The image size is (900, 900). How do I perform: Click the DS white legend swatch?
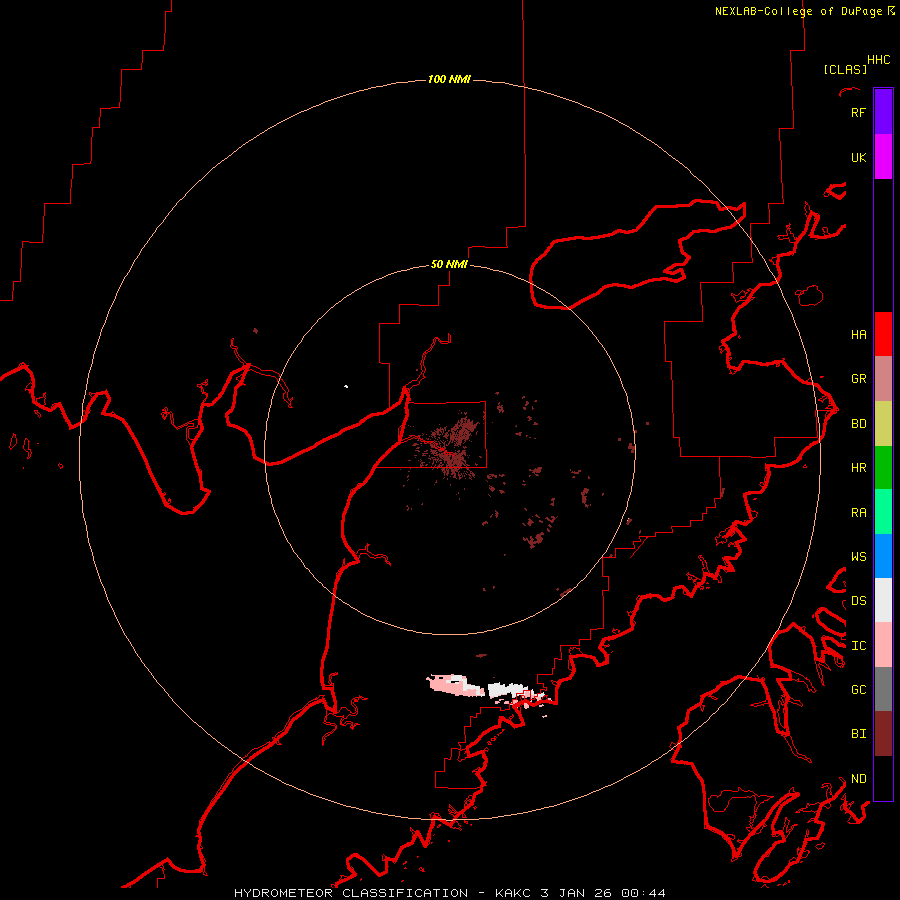[883, 600]
